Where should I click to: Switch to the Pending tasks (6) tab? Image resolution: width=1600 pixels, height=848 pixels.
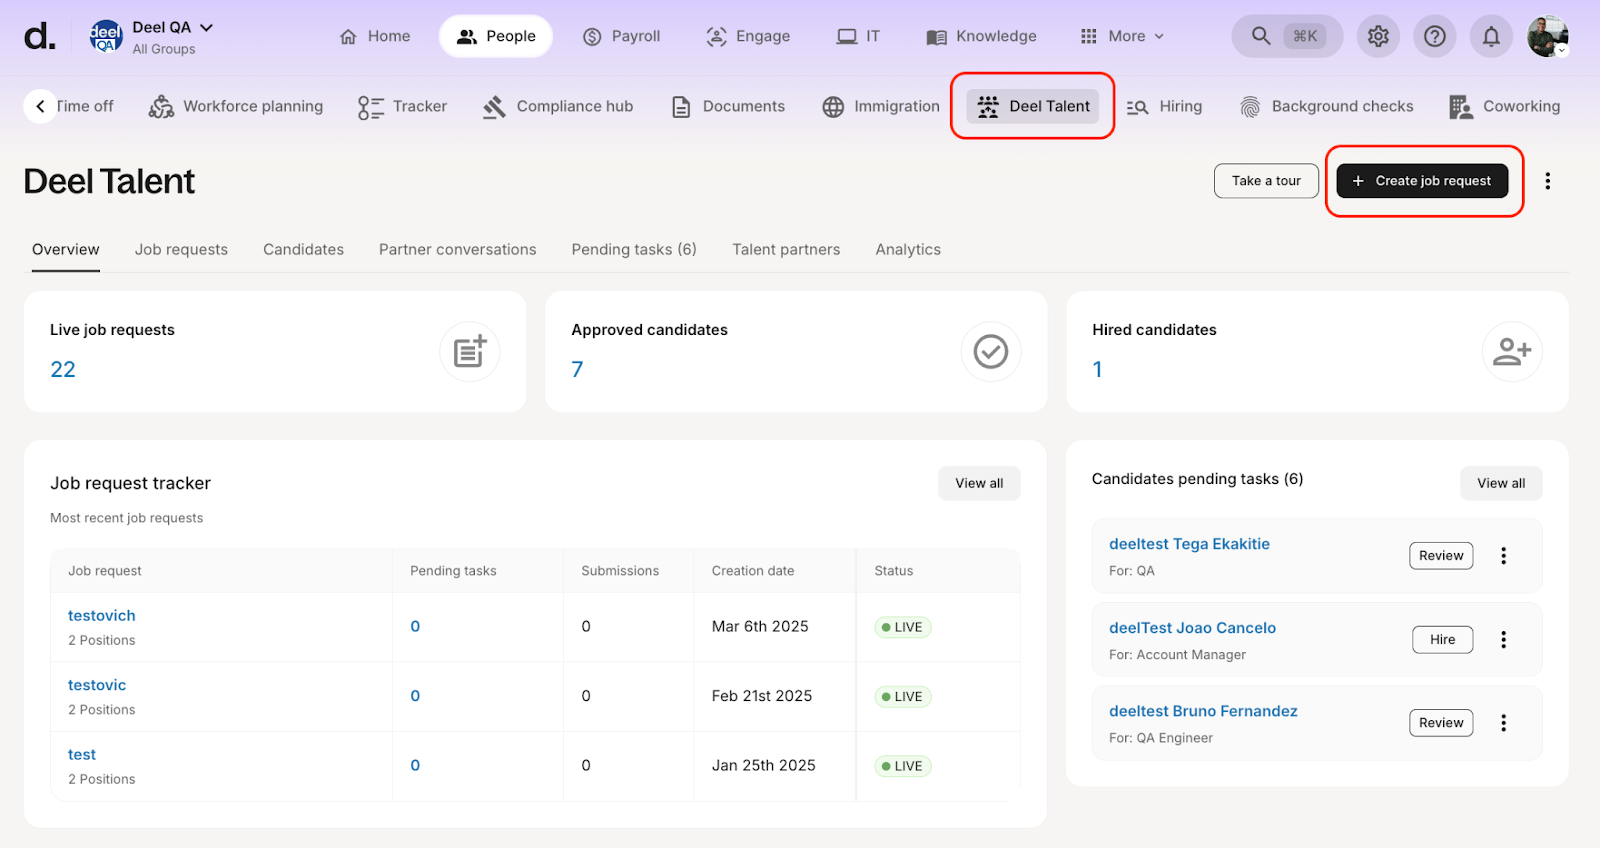click(x=634, y=250)
